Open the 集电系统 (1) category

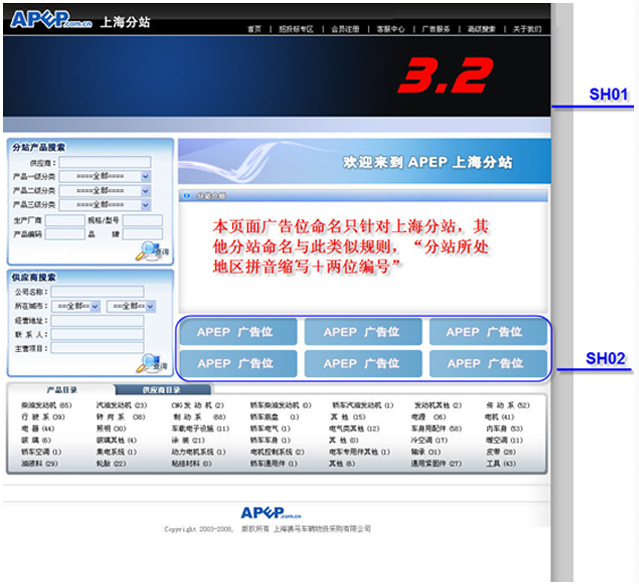tap(117, 452)
